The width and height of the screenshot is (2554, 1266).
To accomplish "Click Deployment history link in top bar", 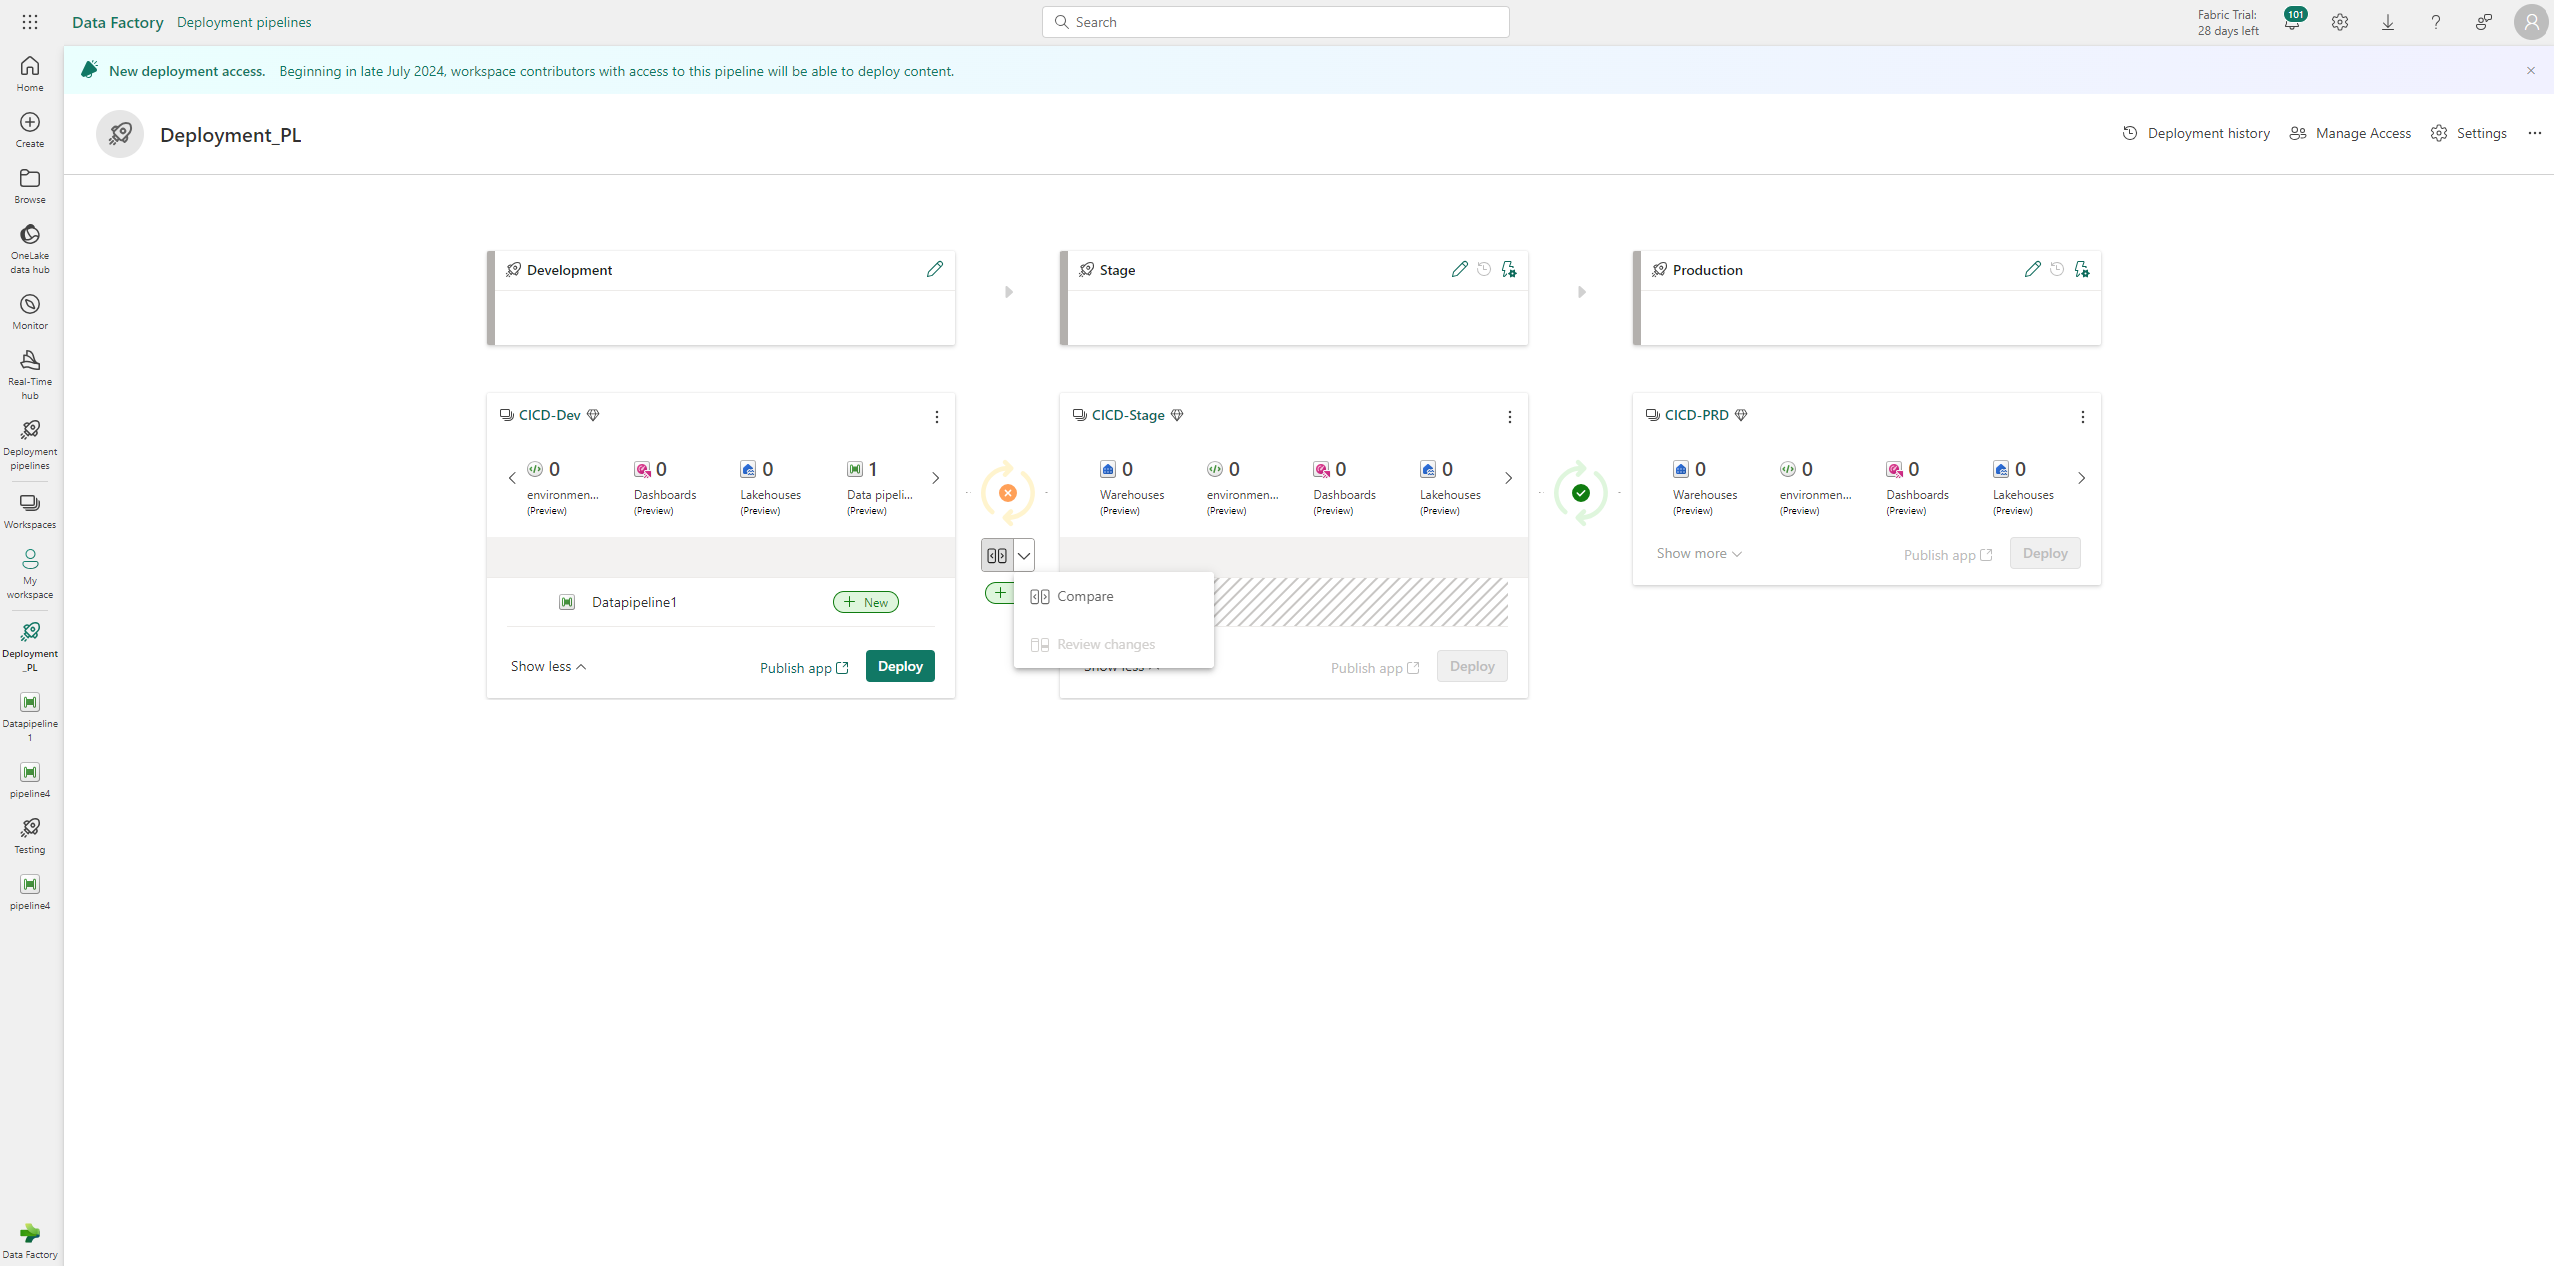I will tap(2197, 134).
